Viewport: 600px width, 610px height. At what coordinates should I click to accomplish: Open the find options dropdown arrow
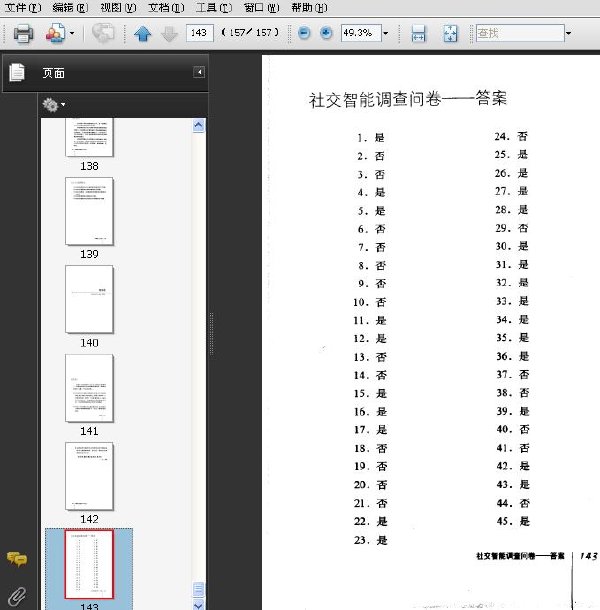(568, 33)
